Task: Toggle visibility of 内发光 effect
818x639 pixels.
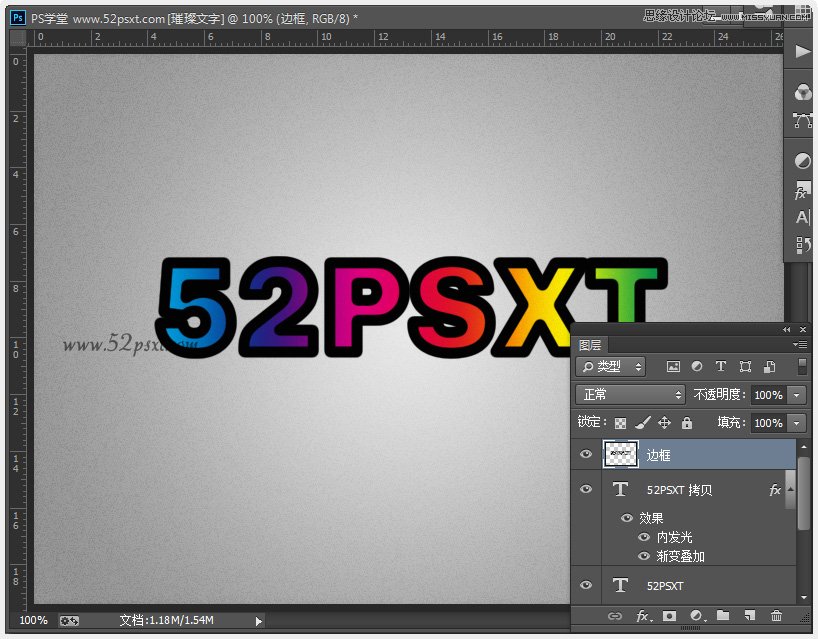Action: (644, 537)
